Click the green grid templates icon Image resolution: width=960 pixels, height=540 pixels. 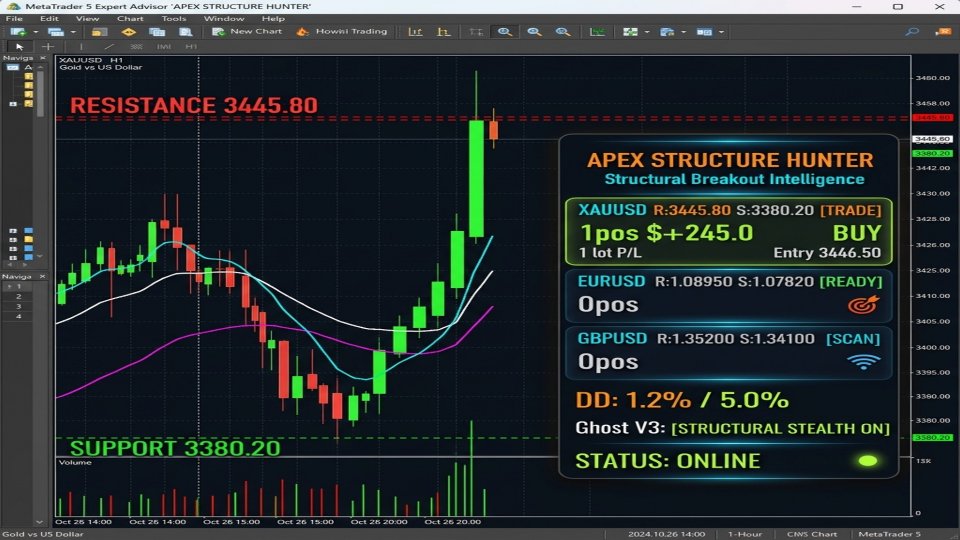pos(630,32)
